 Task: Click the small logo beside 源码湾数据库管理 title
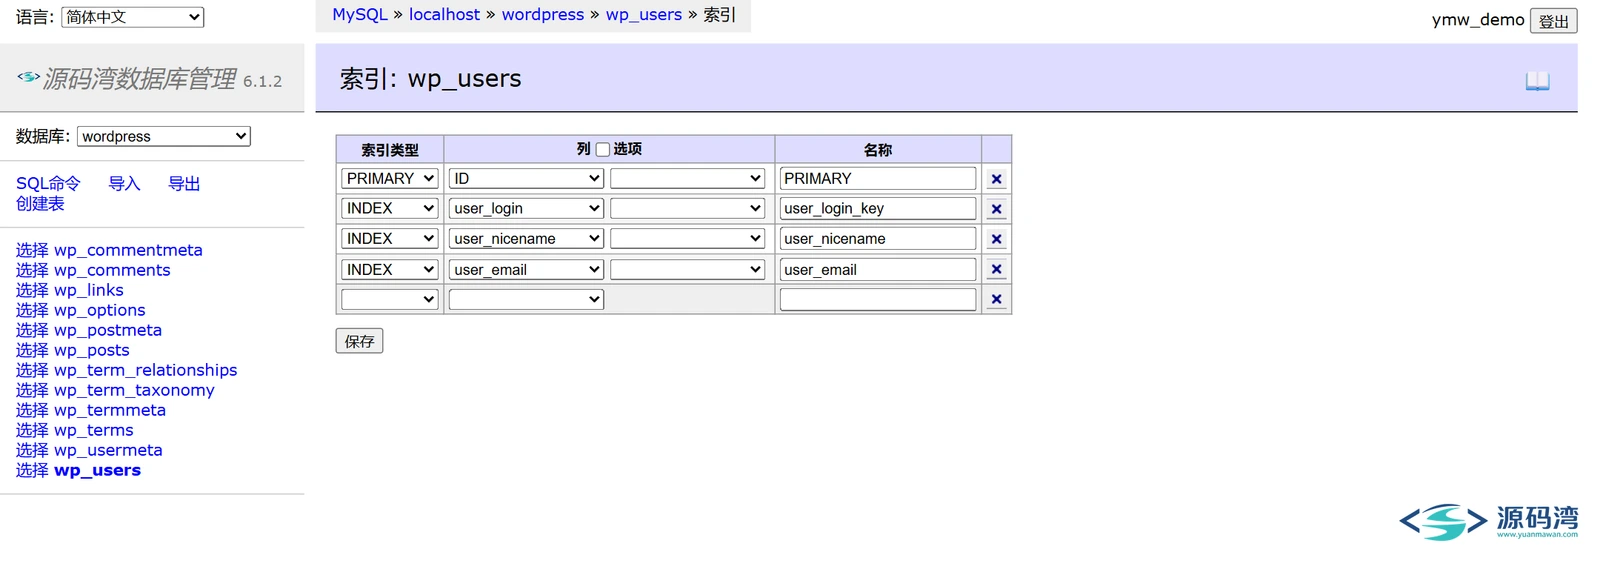28,76
